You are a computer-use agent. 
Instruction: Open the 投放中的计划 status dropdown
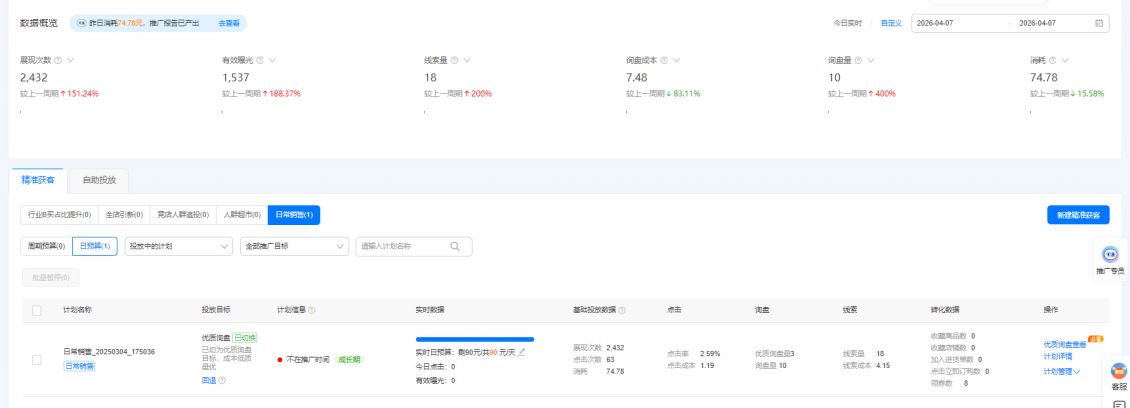(180, 245)
